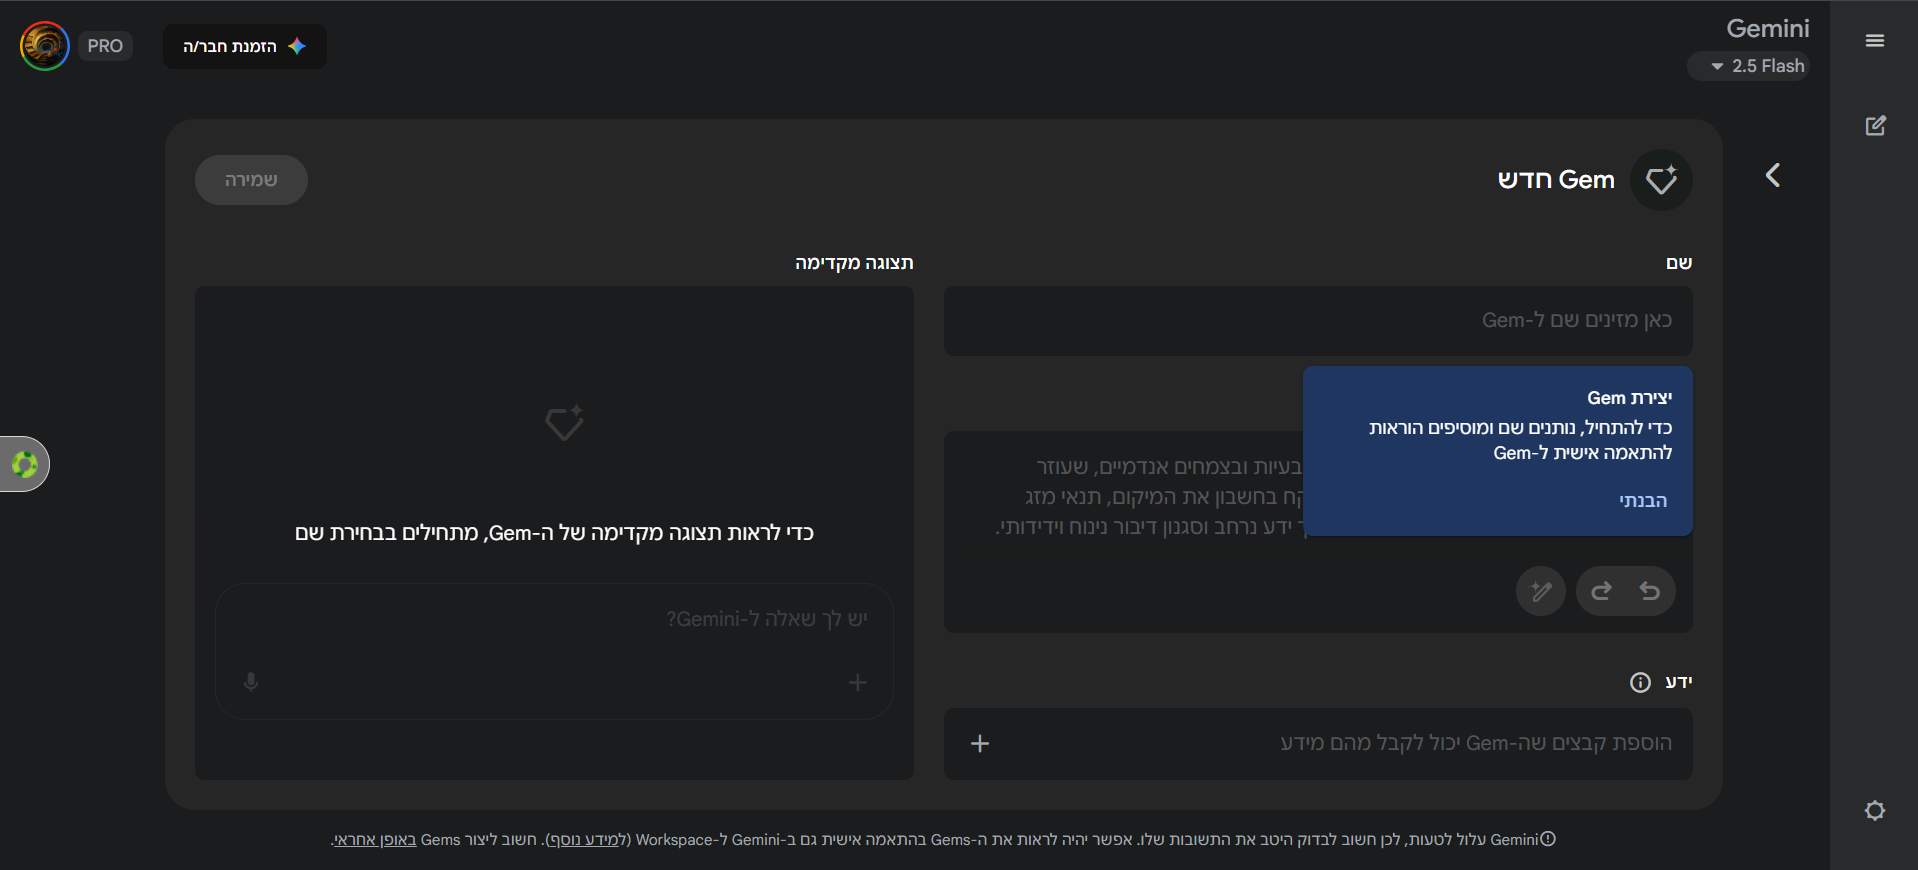
Task: Click the knowledge files upload field
Action: pyautogui.click(x=1318, y=744)
